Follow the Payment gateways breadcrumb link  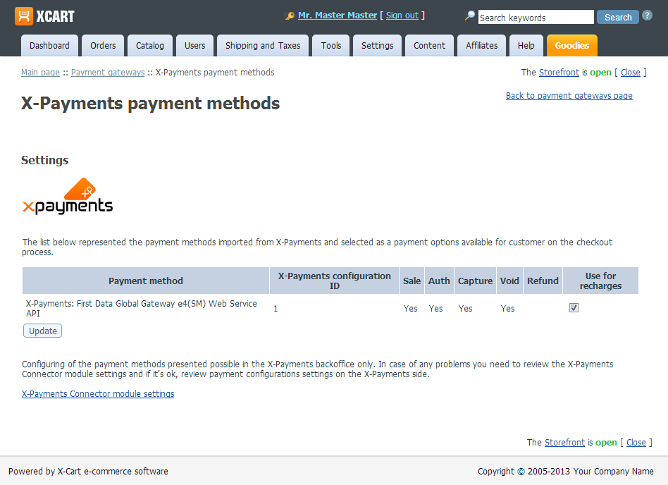click(x=108, y=72)
